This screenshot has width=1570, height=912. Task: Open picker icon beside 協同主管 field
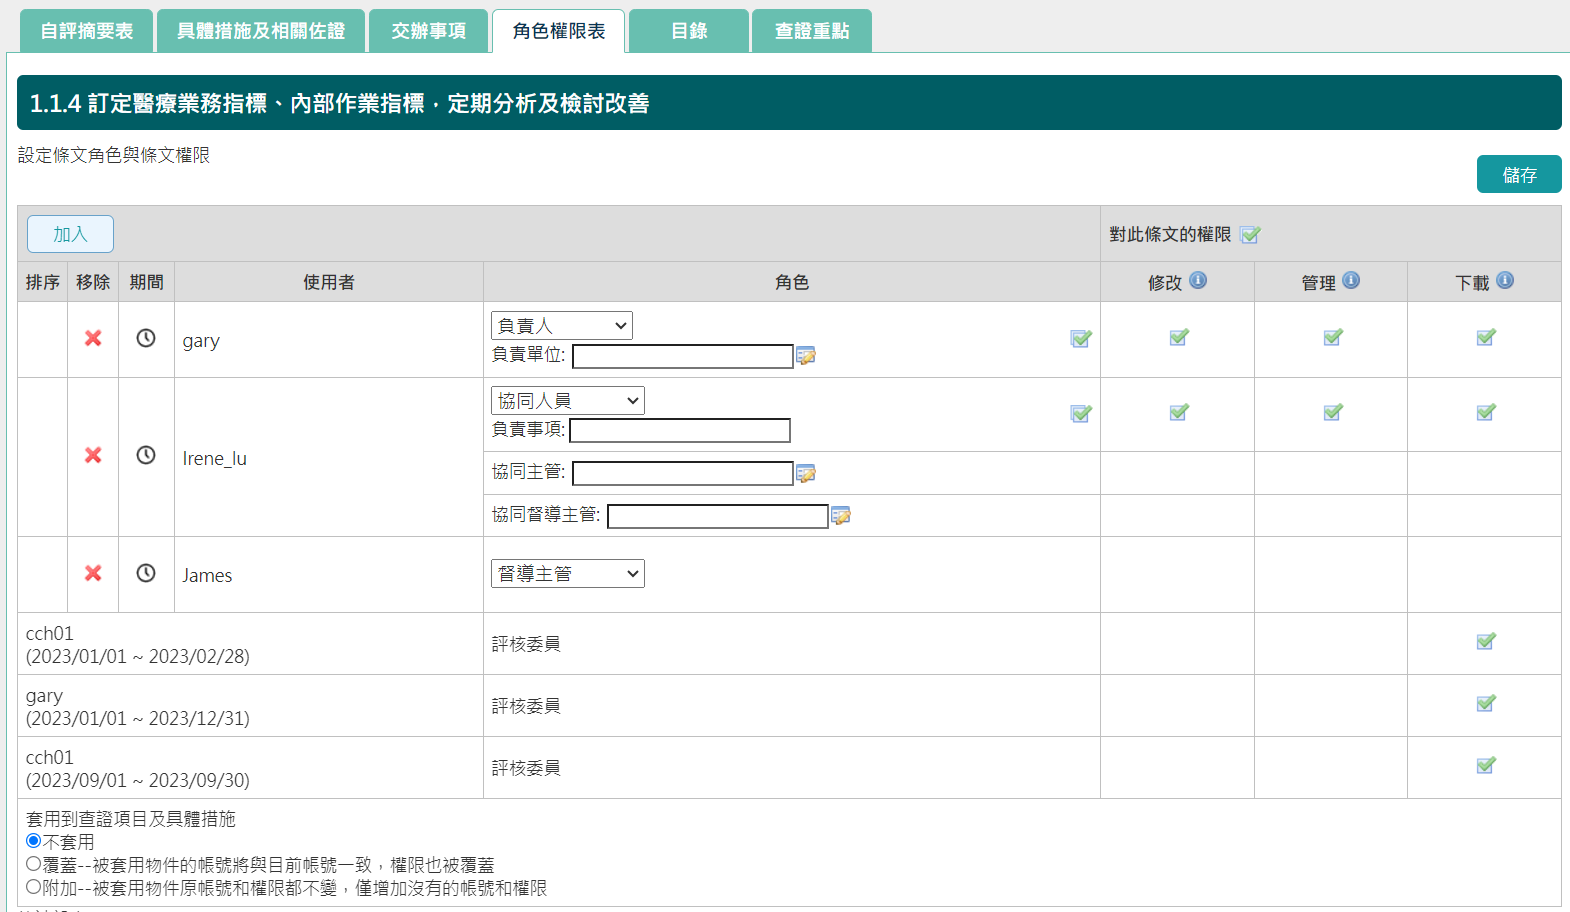(x=806, y=473)
